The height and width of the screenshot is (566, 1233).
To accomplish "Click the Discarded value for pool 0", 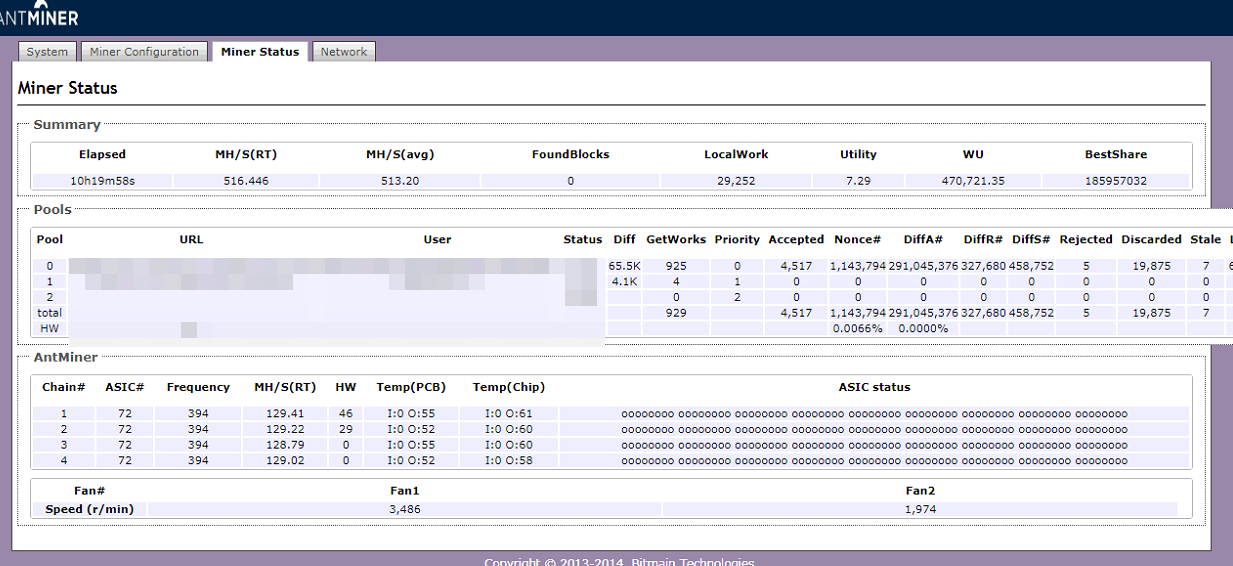I will pos(1150,267).
